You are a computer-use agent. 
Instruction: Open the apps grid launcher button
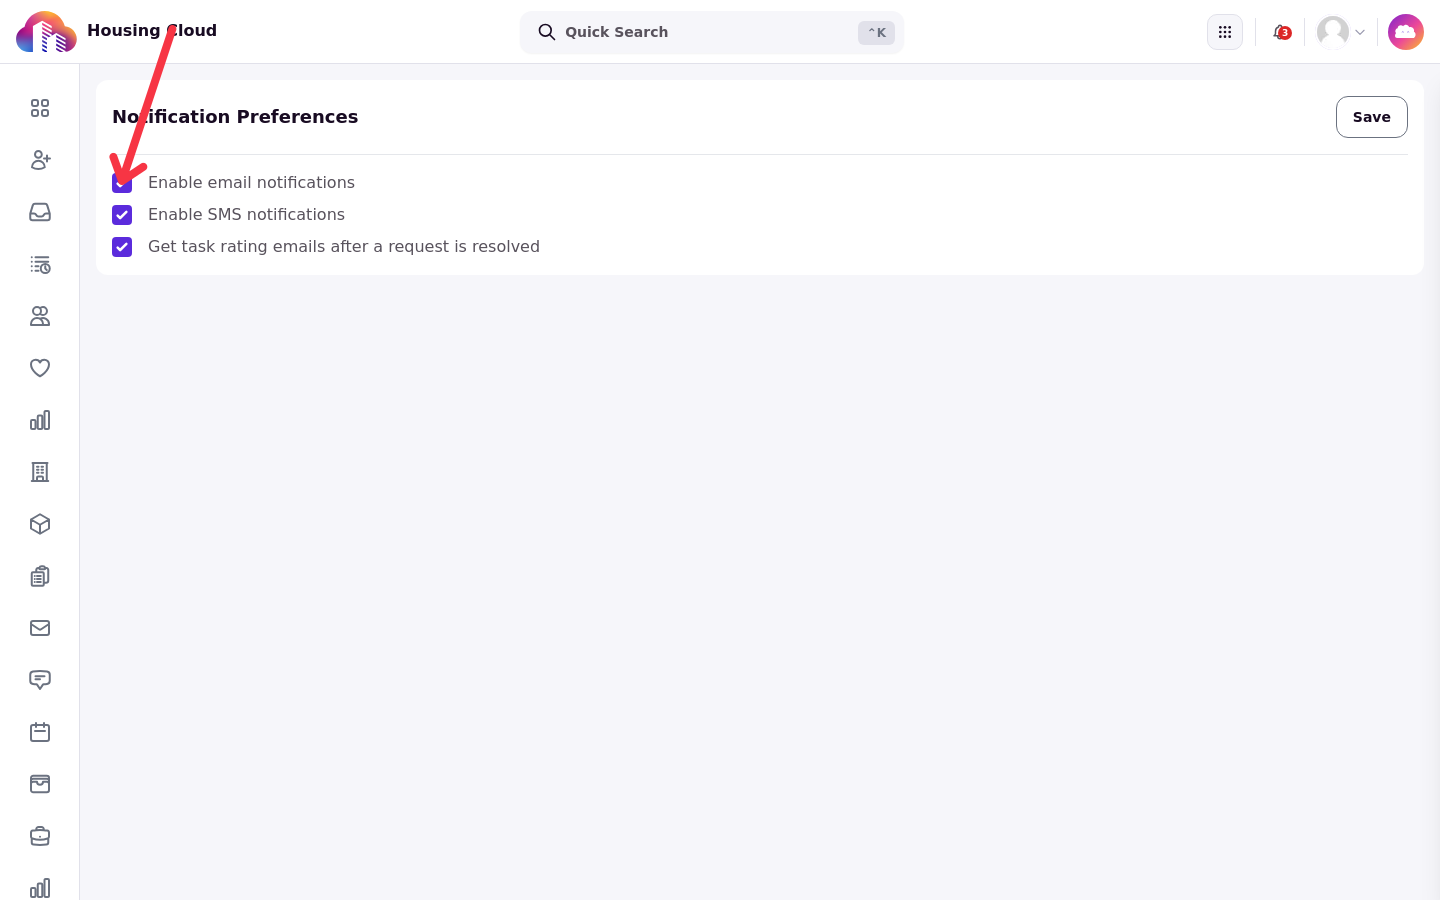(1225, 32)
